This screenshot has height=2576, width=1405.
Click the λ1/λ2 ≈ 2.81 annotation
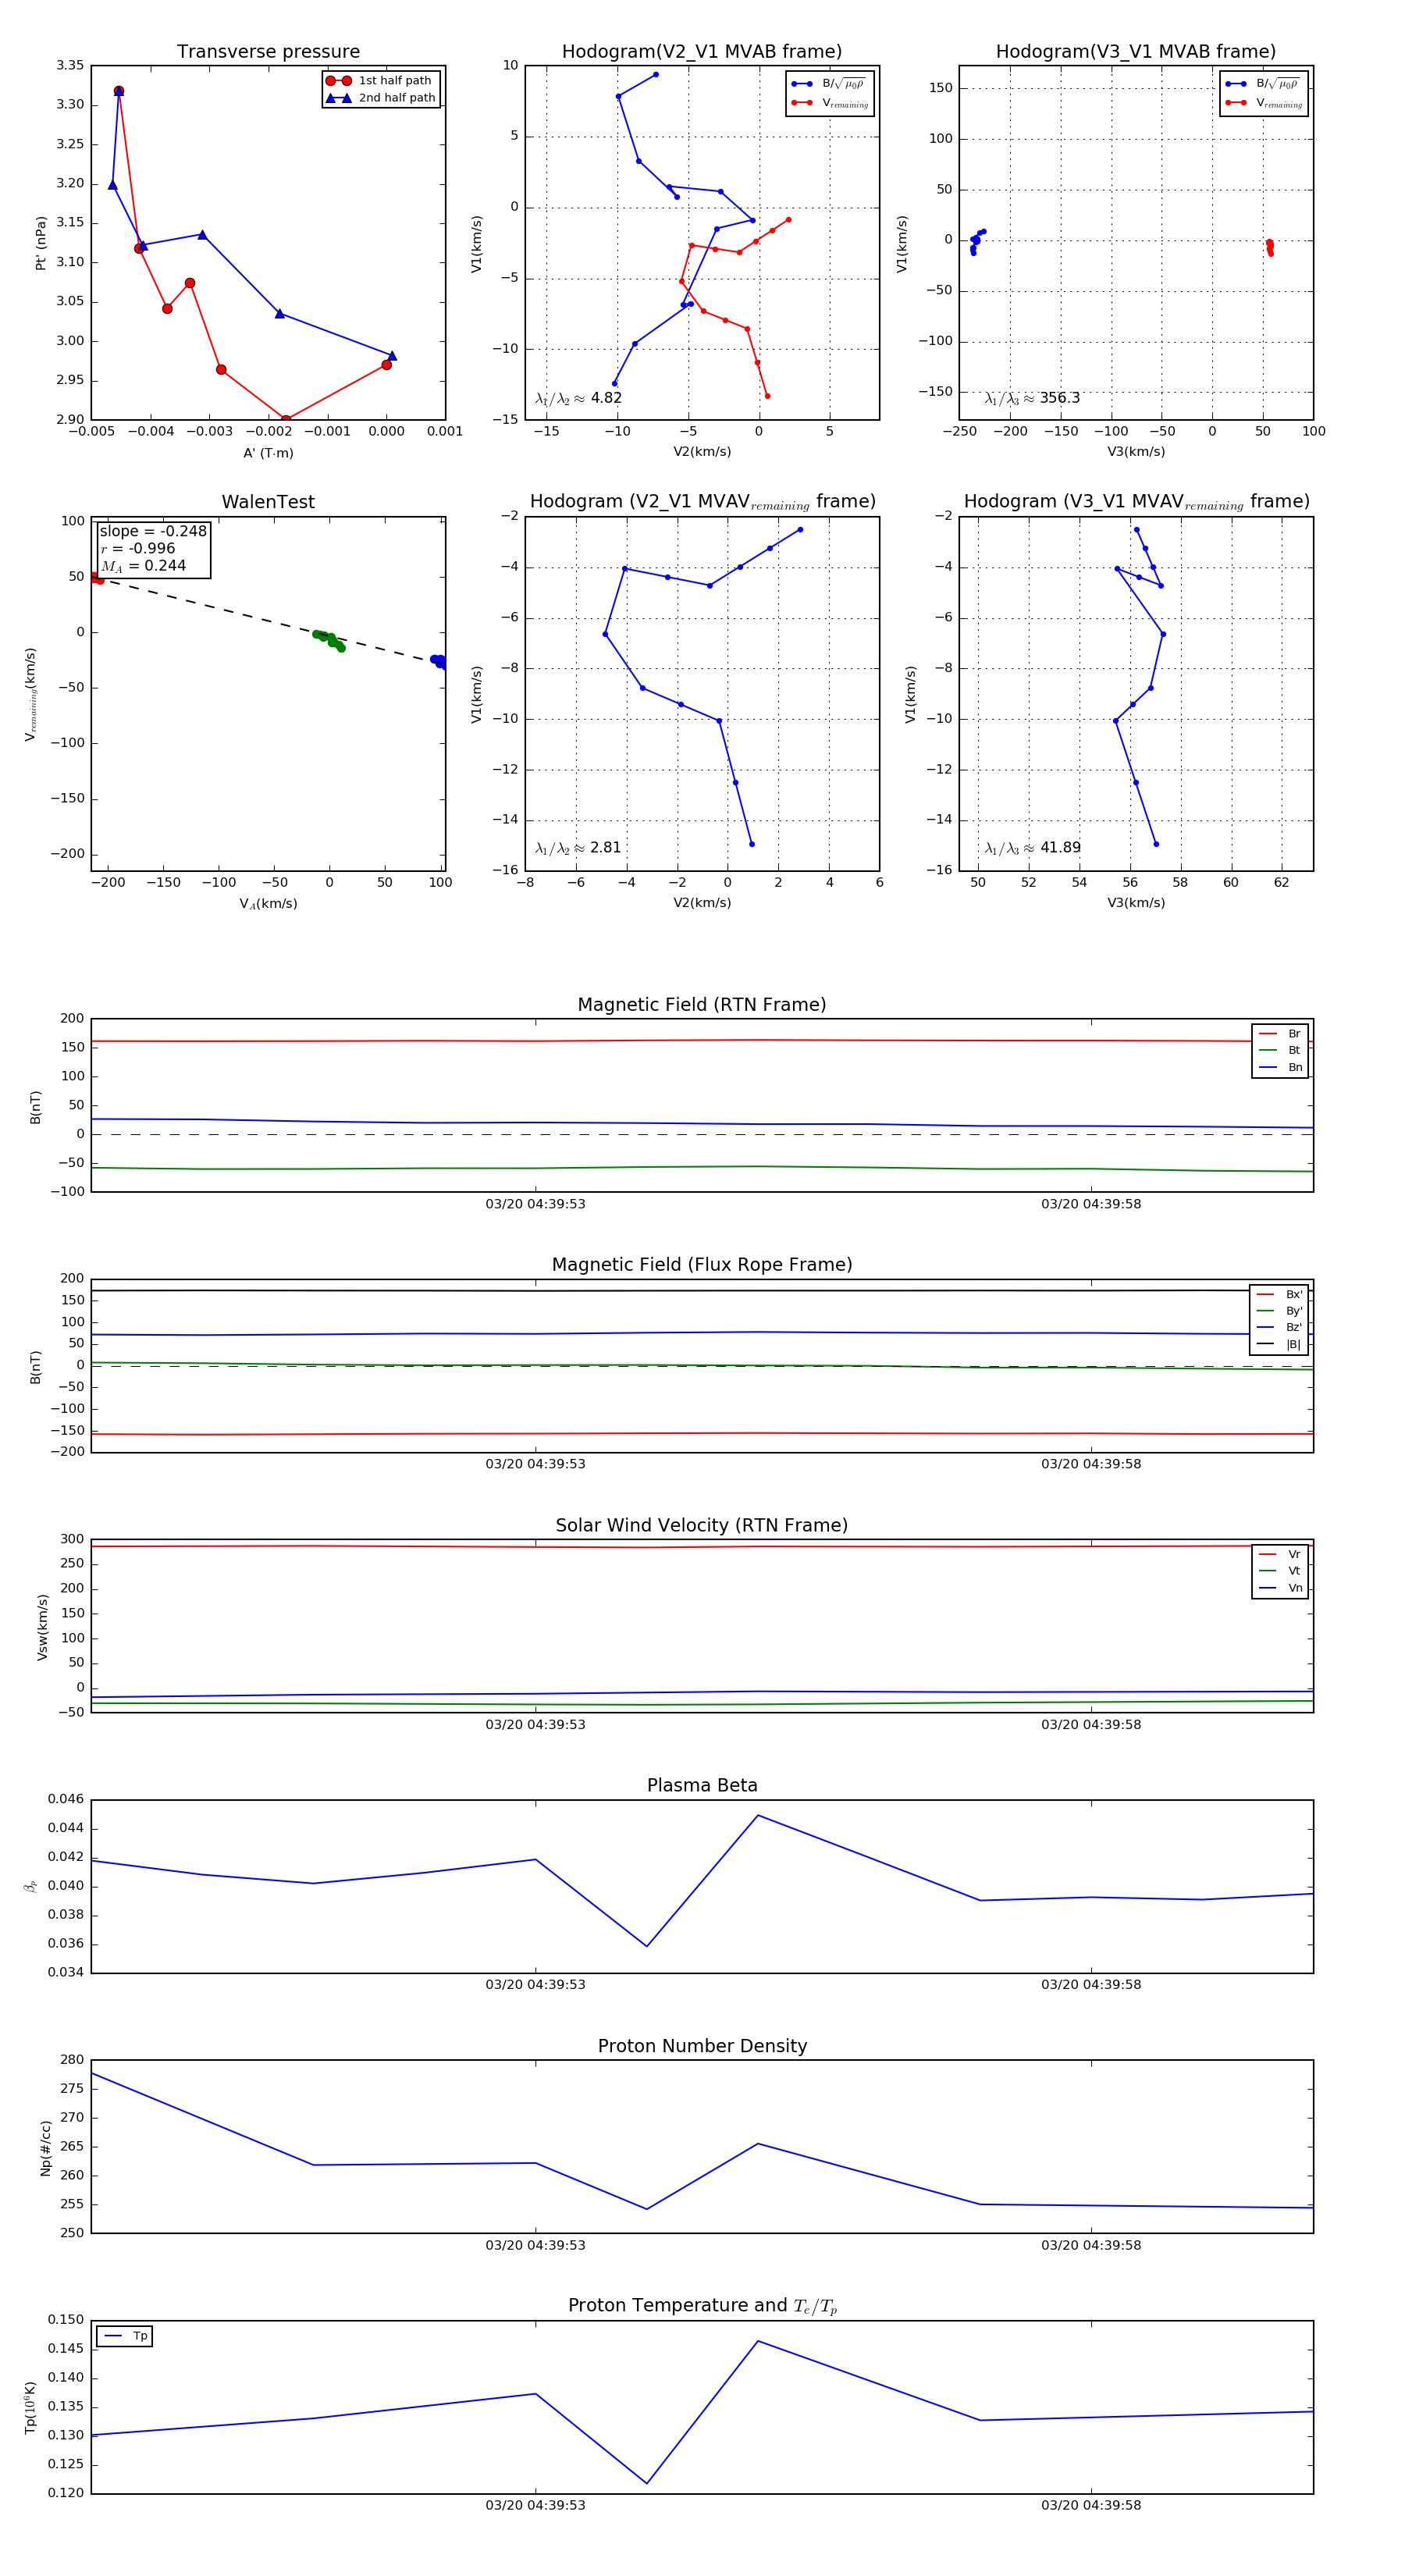tap(578, 848)
